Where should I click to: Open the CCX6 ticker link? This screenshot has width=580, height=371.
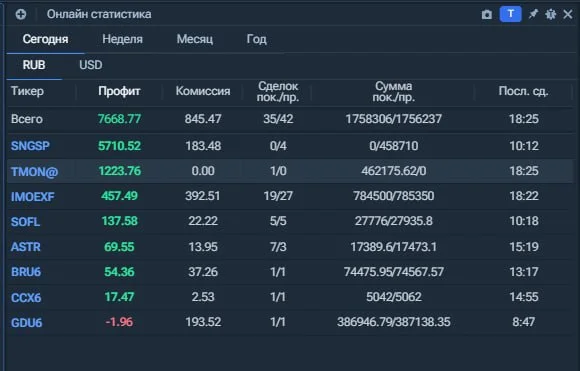(x=26, y=298)
